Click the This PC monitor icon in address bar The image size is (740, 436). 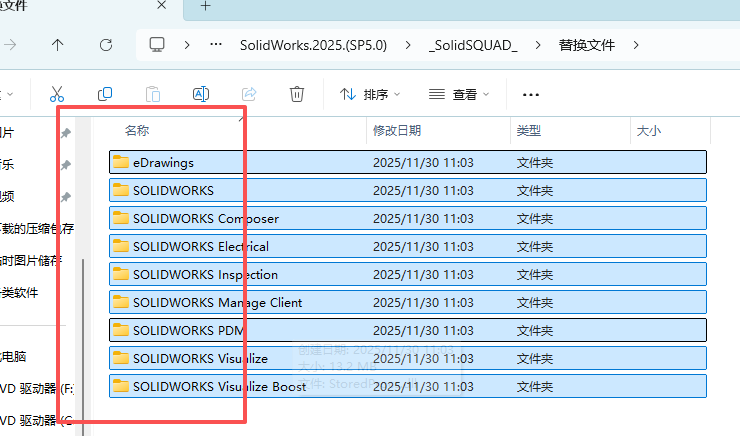pos(157,45)
